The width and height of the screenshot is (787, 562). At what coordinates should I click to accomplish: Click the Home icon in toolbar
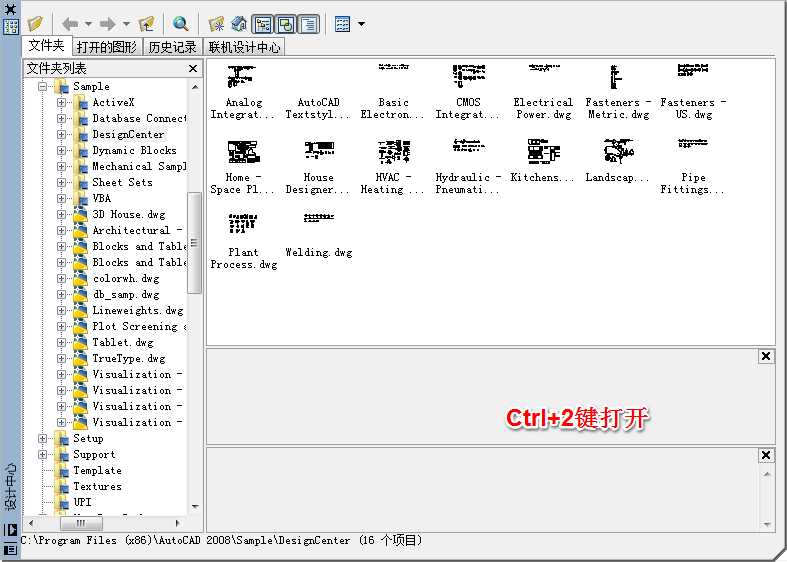coord(239,24)
